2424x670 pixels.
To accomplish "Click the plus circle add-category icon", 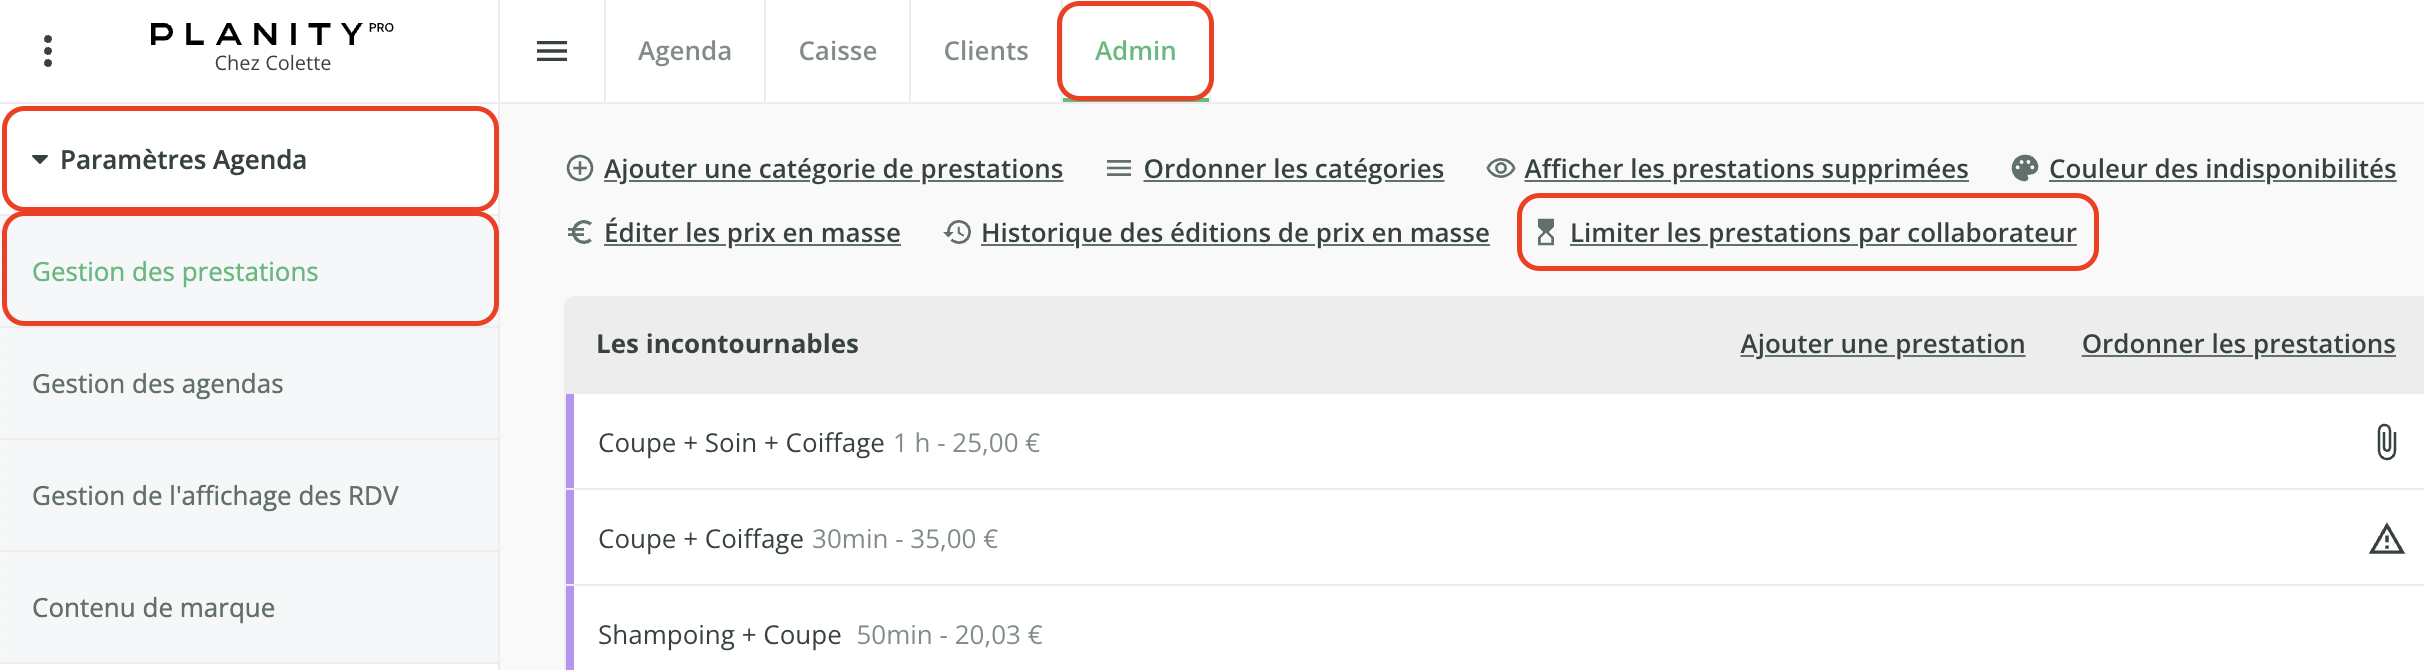I will (580, 168).
